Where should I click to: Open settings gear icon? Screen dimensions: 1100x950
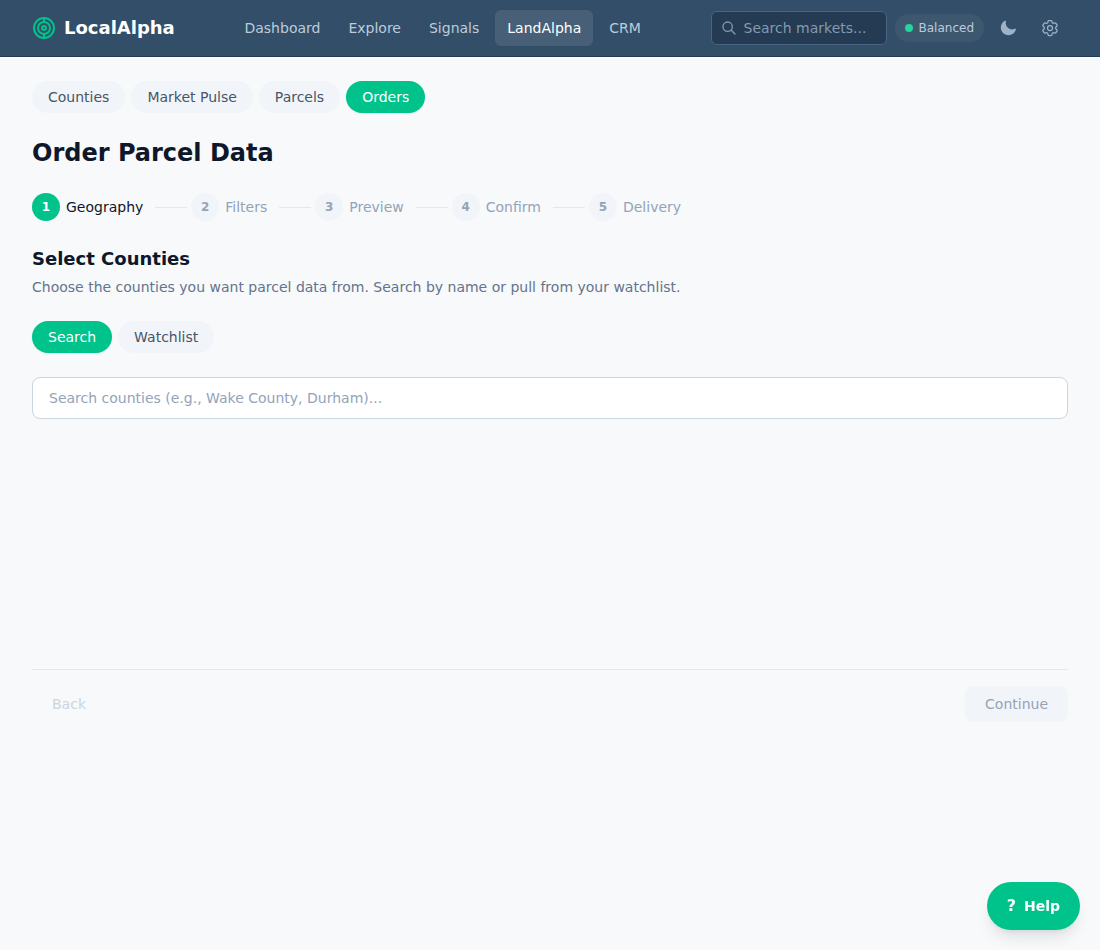1049,28
